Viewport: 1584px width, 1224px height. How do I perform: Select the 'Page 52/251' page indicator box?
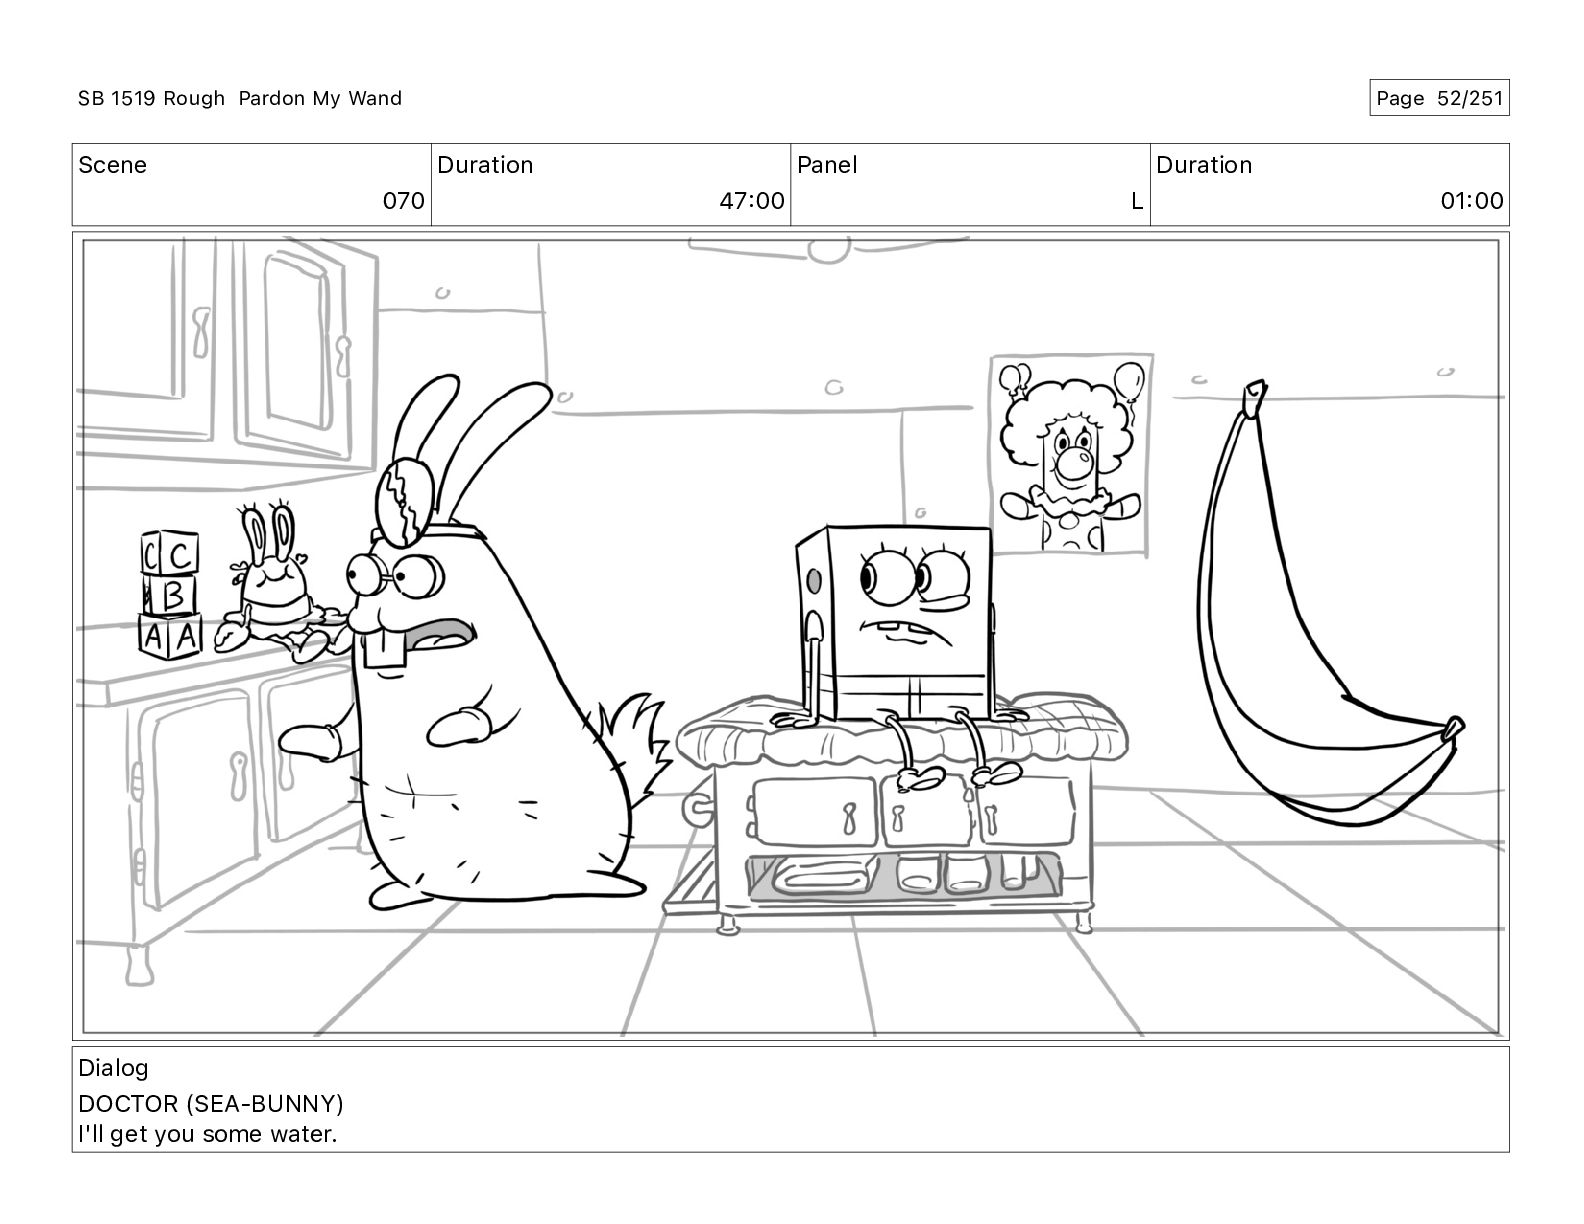[x=1439, y=98]
